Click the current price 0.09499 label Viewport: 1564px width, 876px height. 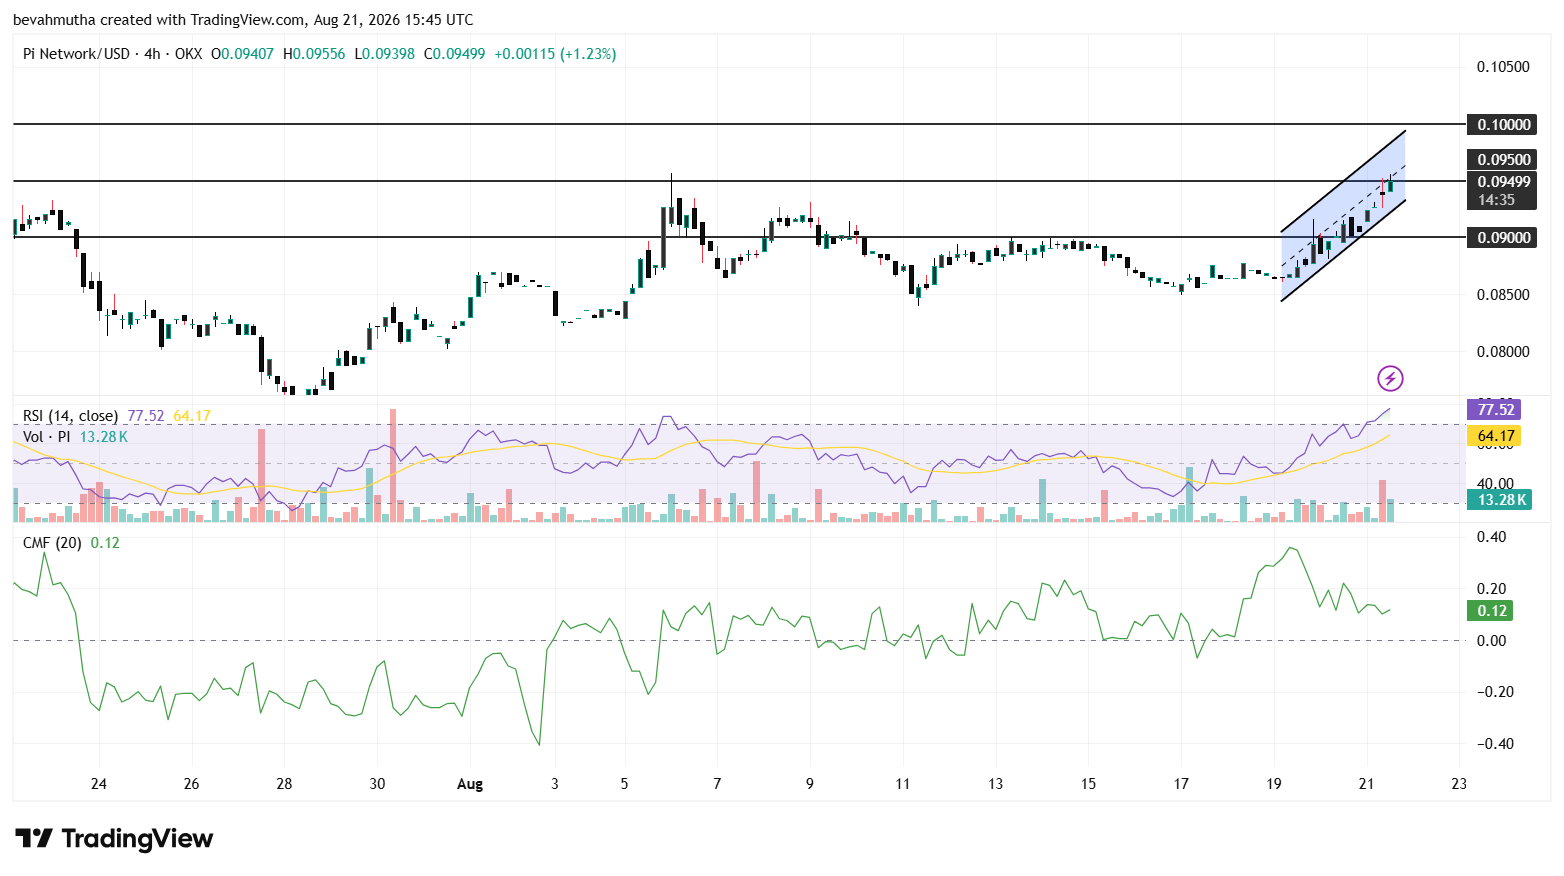[x=1504, y=182]
